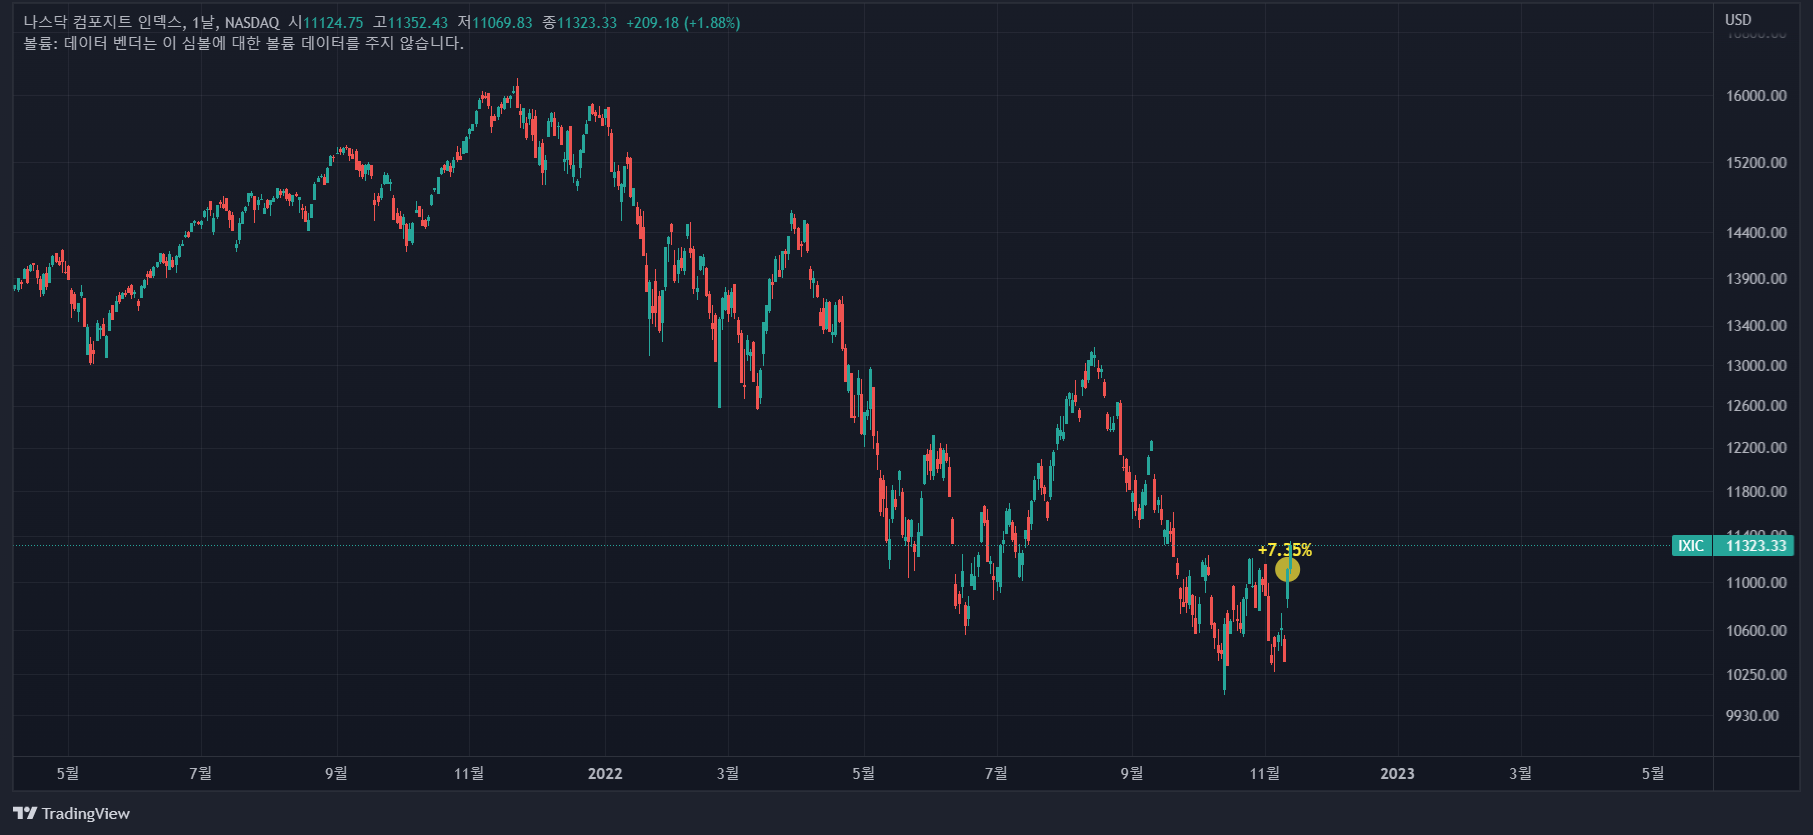Click the low value 저11069.83
1813x835 pixels.
pos(495,22)
